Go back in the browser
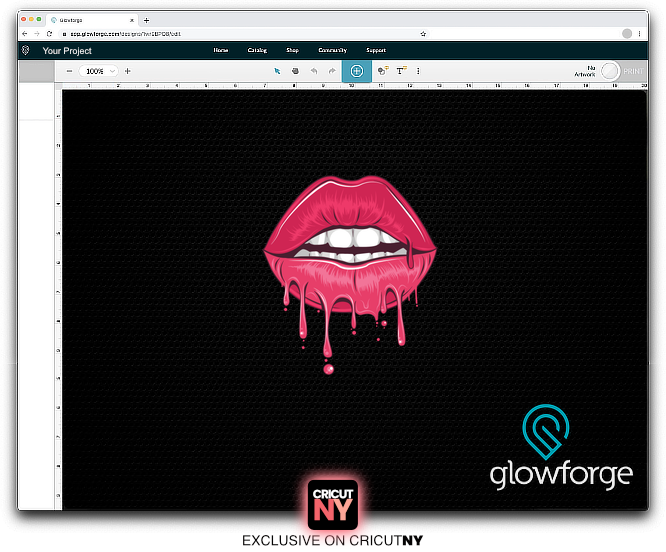 25,34
